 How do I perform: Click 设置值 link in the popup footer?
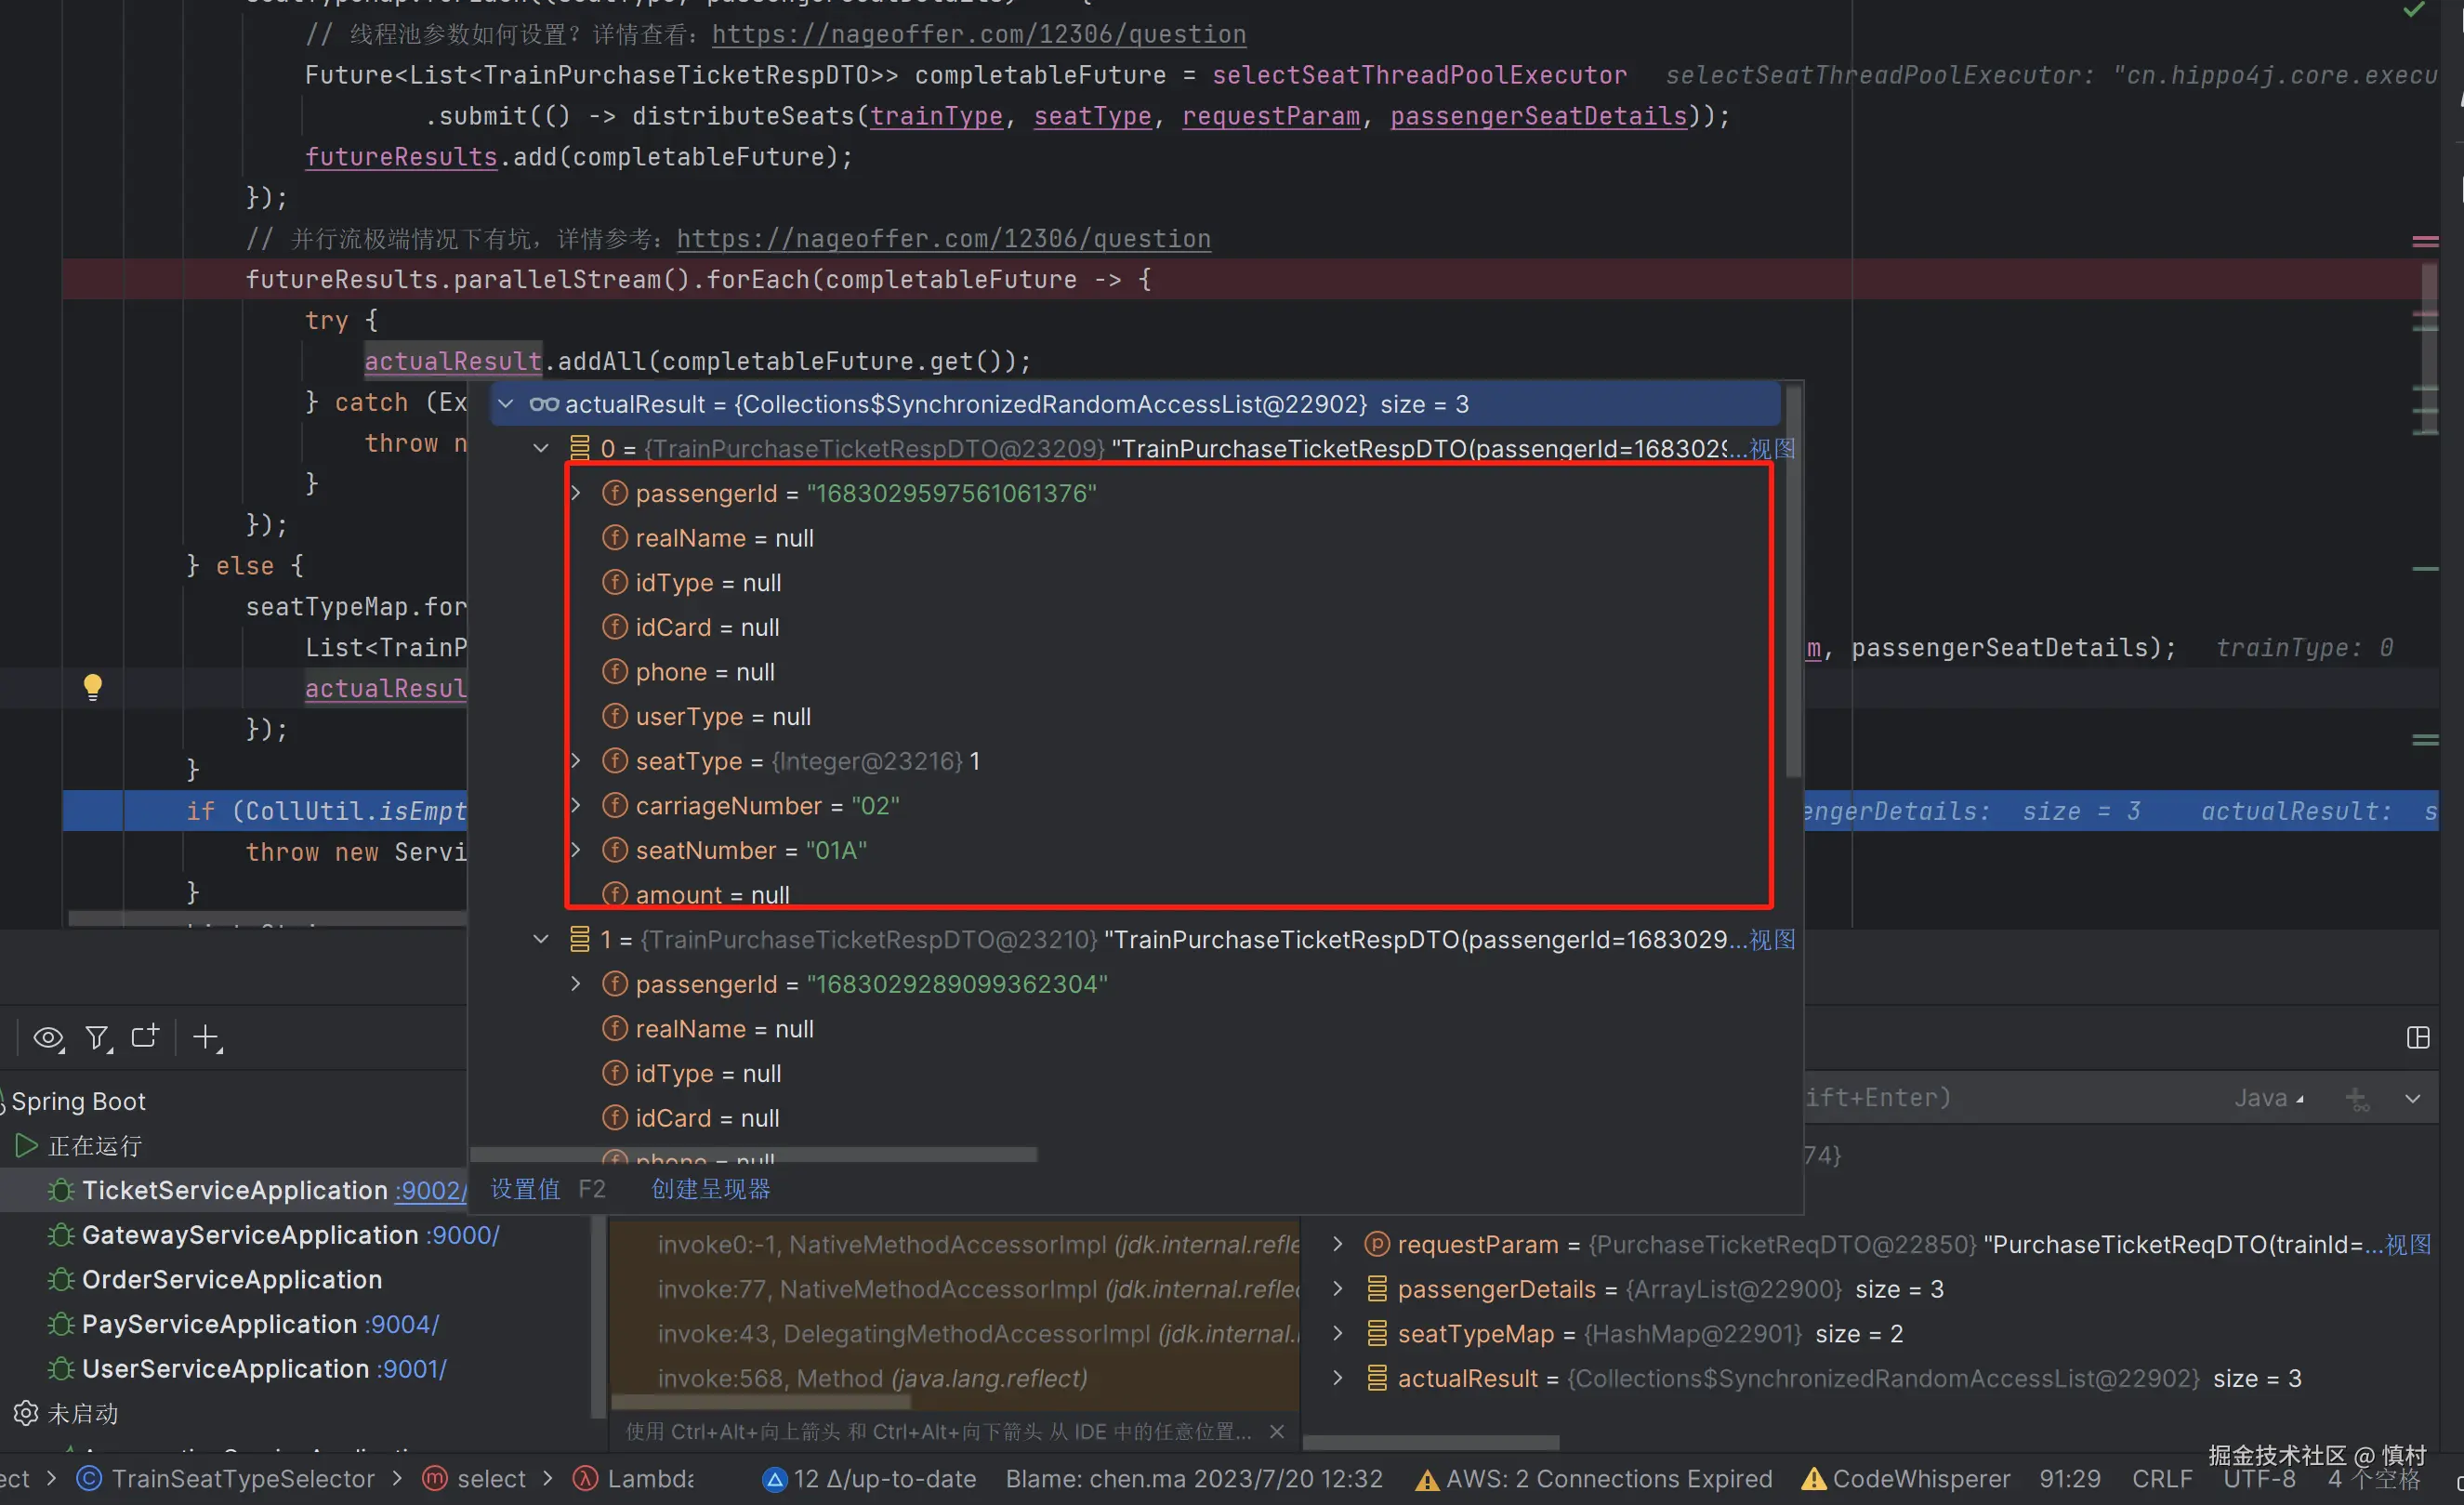point(525,1189)
